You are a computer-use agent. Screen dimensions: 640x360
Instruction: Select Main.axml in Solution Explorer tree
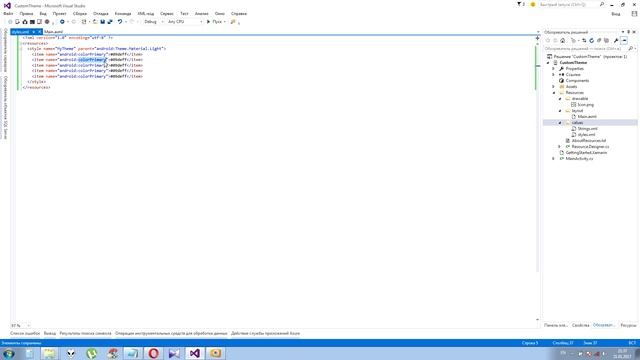pos(587,116)
